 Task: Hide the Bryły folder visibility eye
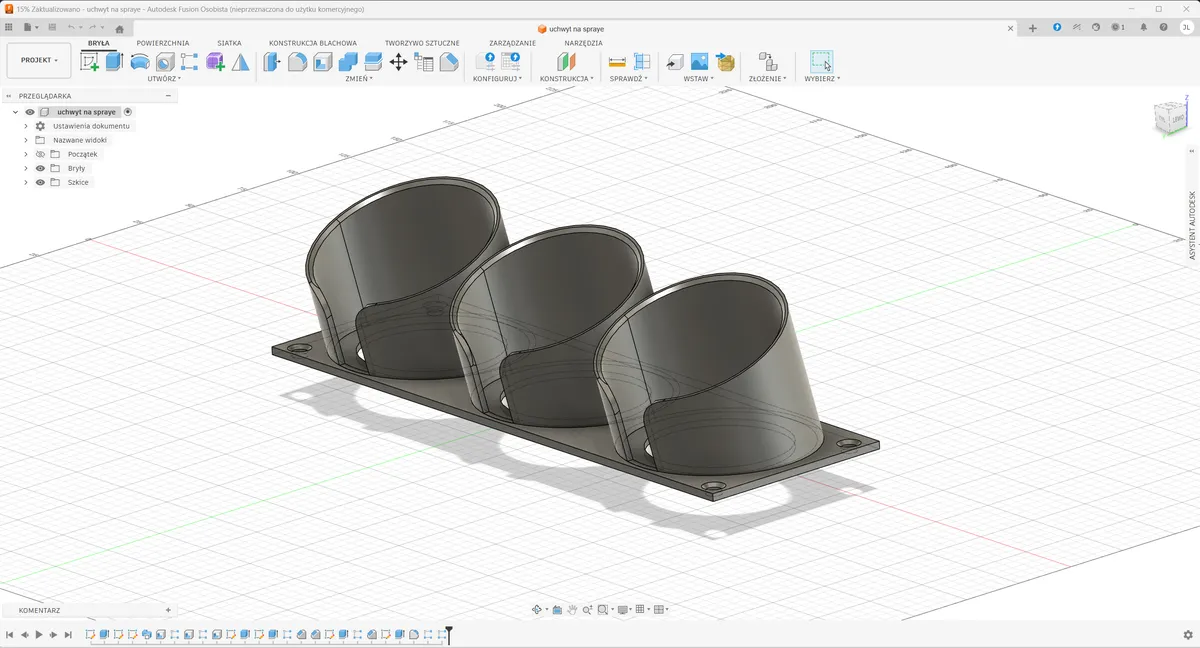point(41,169)
